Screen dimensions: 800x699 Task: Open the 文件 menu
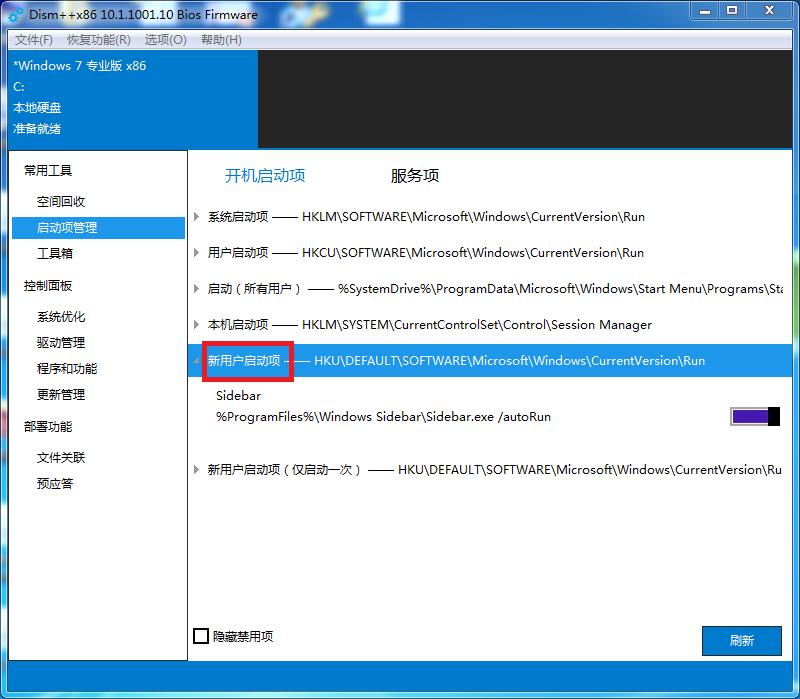(x=33, y=40)
